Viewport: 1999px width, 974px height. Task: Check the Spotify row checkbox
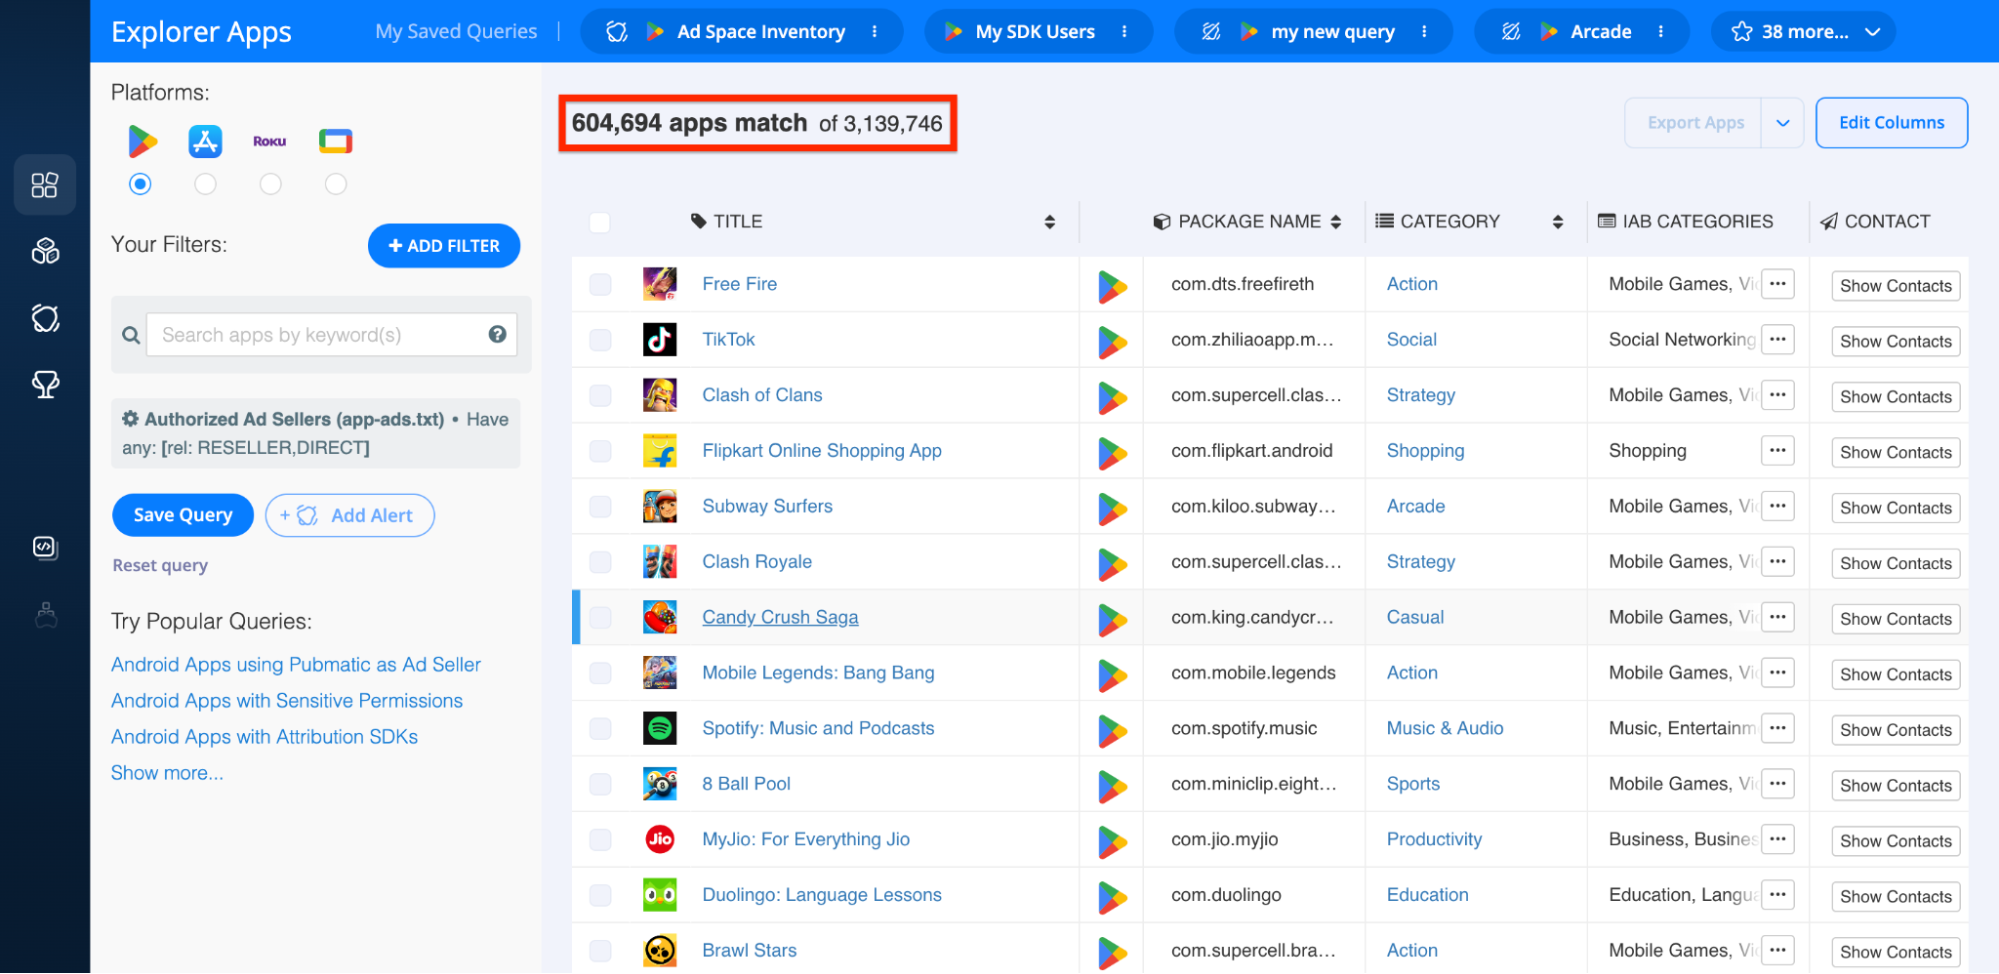pyautogui.click(x=600, y=728)
